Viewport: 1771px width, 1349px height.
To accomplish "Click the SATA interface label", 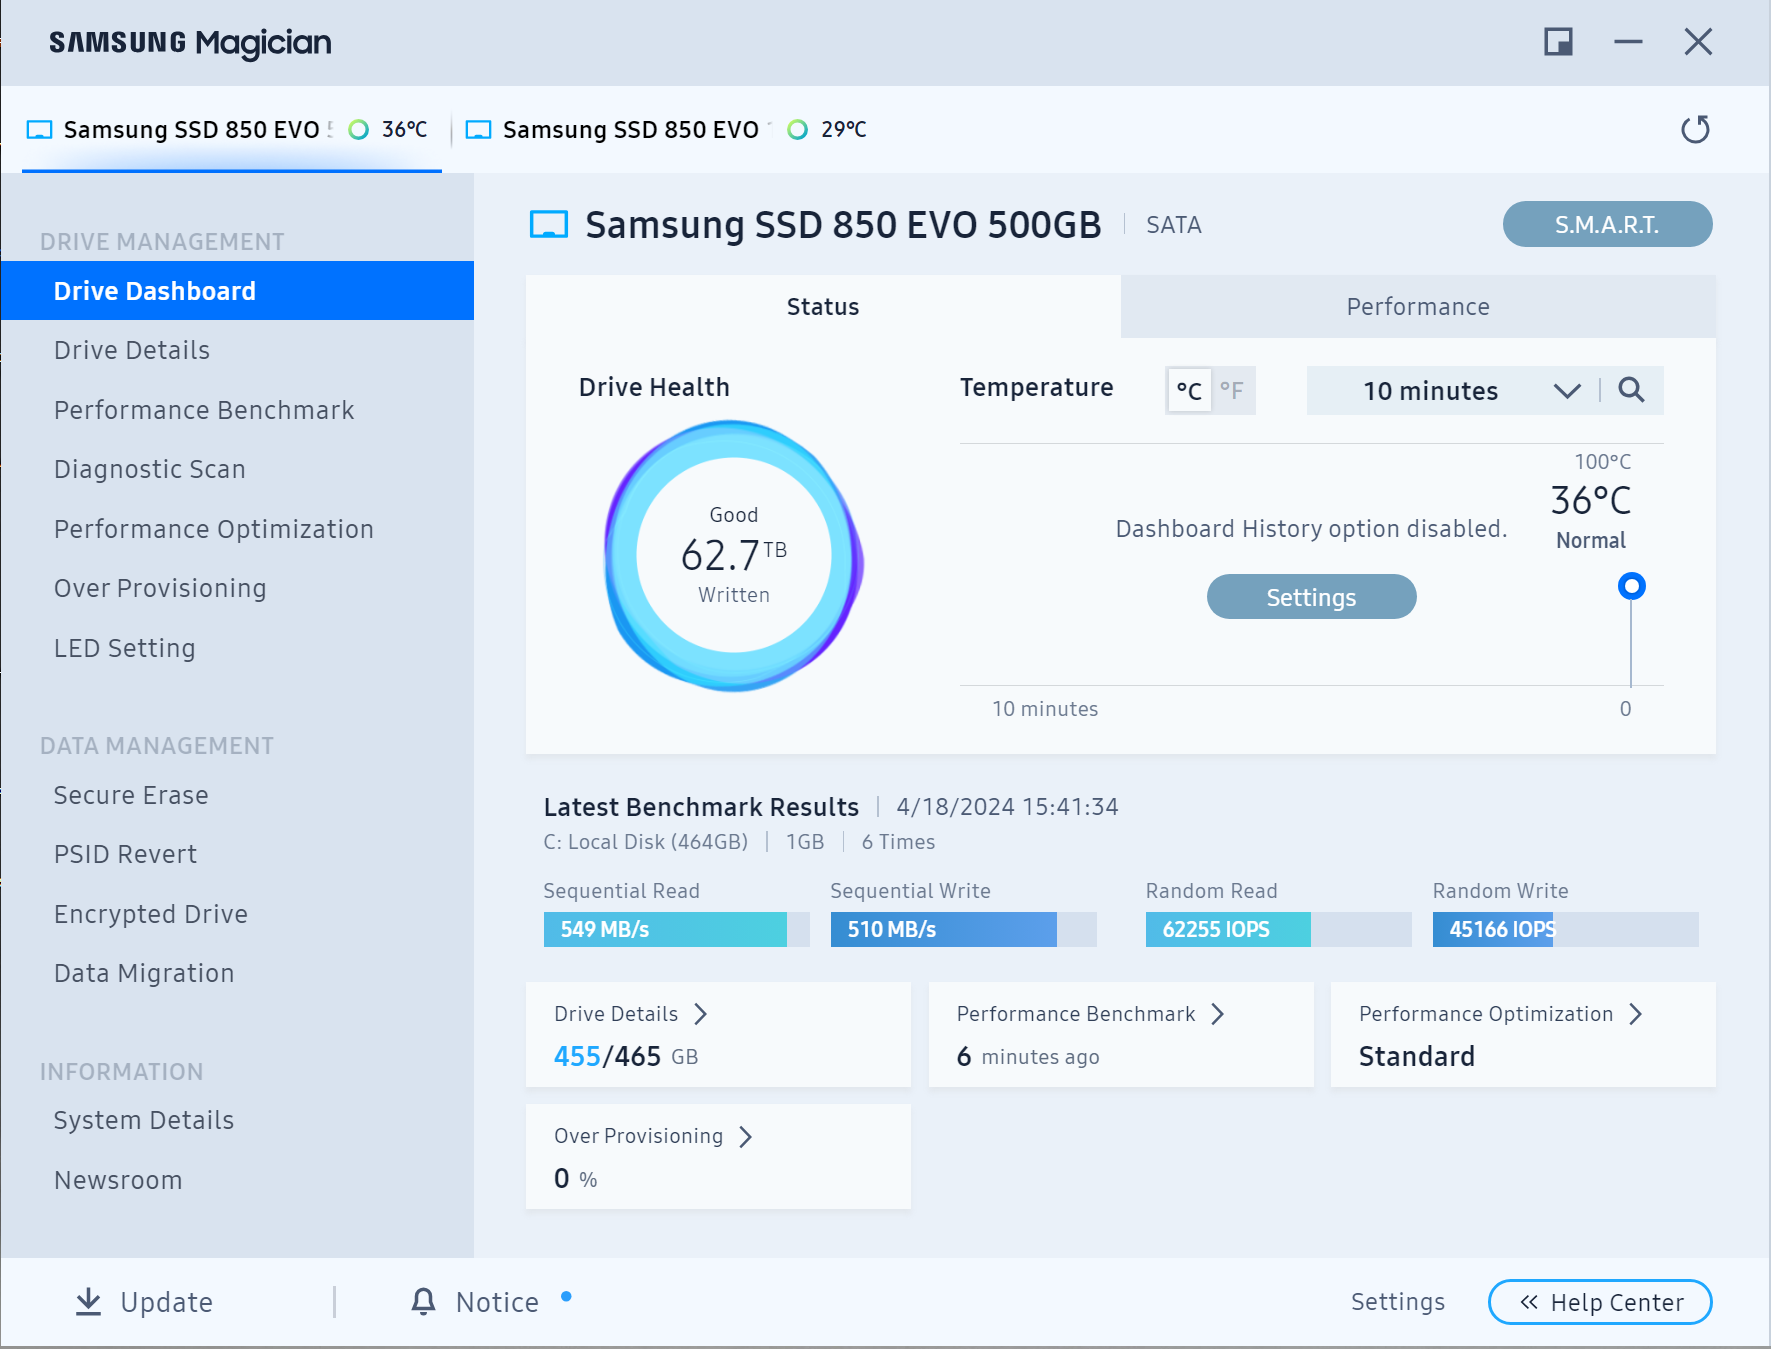I will [x=1173, y=225].
